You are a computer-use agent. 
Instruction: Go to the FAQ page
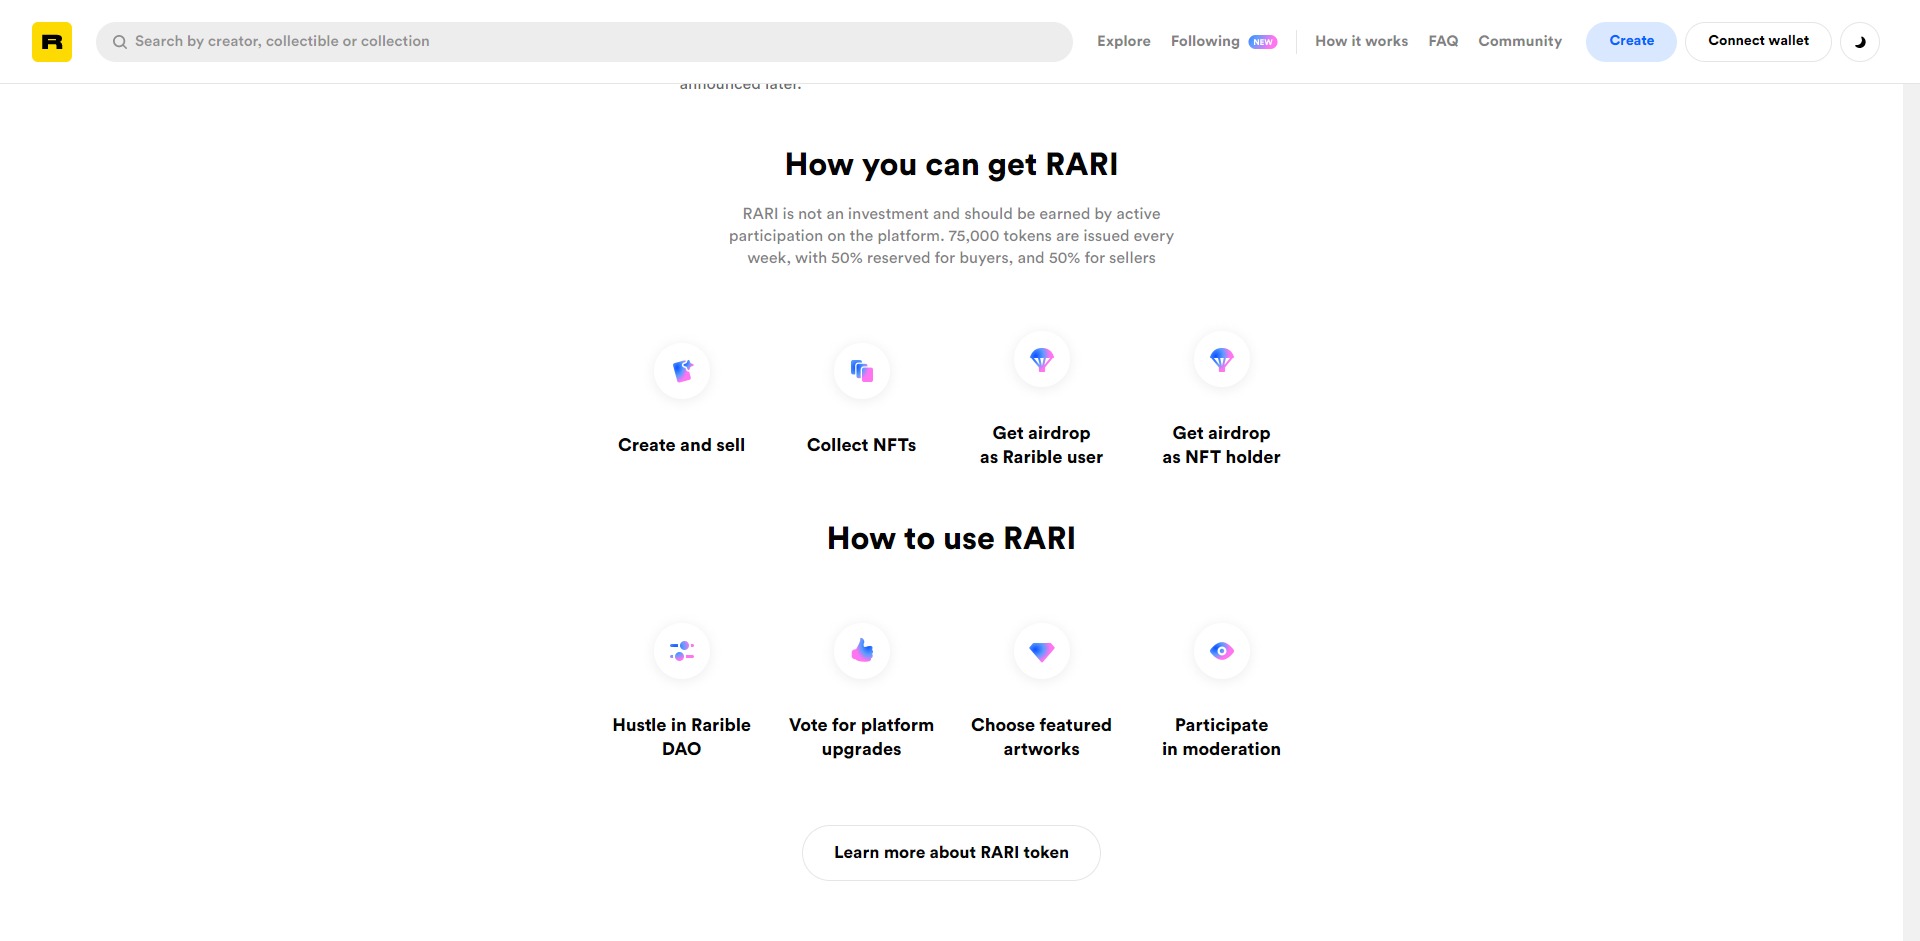coord(1443,41)
